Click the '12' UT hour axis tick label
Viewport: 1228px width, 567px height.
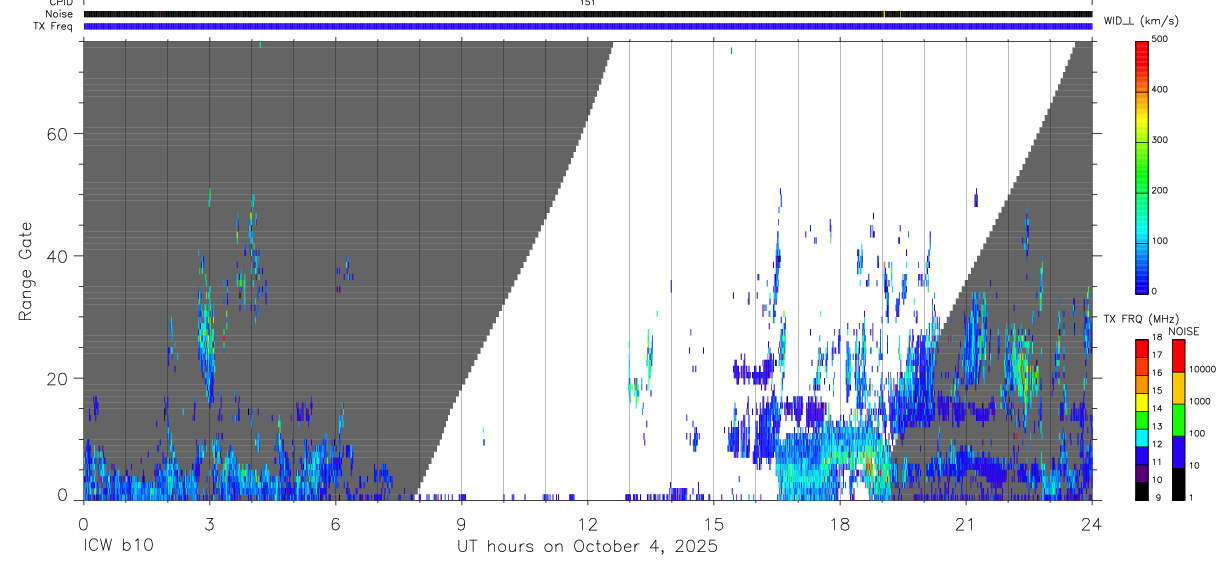click(587, 523)
